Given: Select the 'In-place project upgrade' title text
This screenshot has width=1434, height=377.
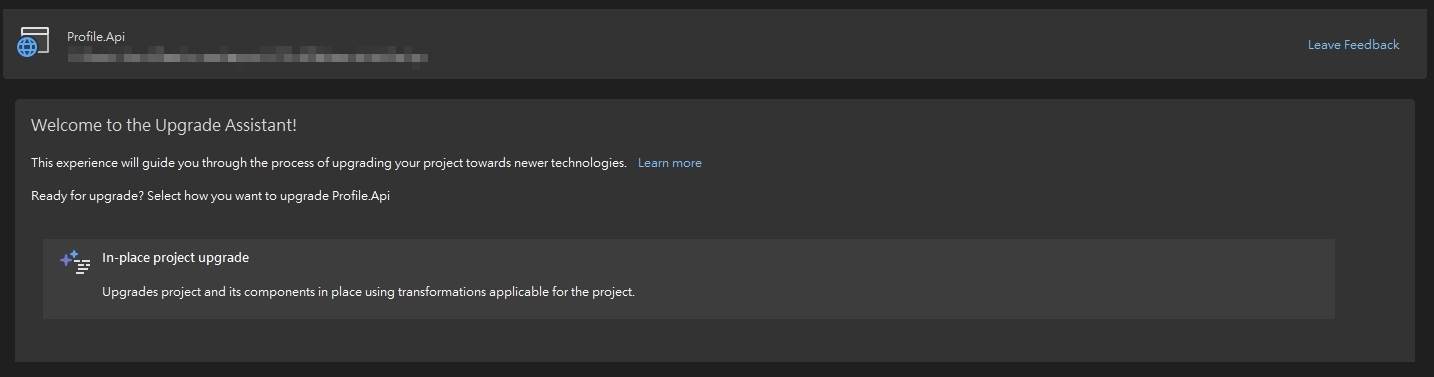Looking at the screenshot, I should 175,257.
